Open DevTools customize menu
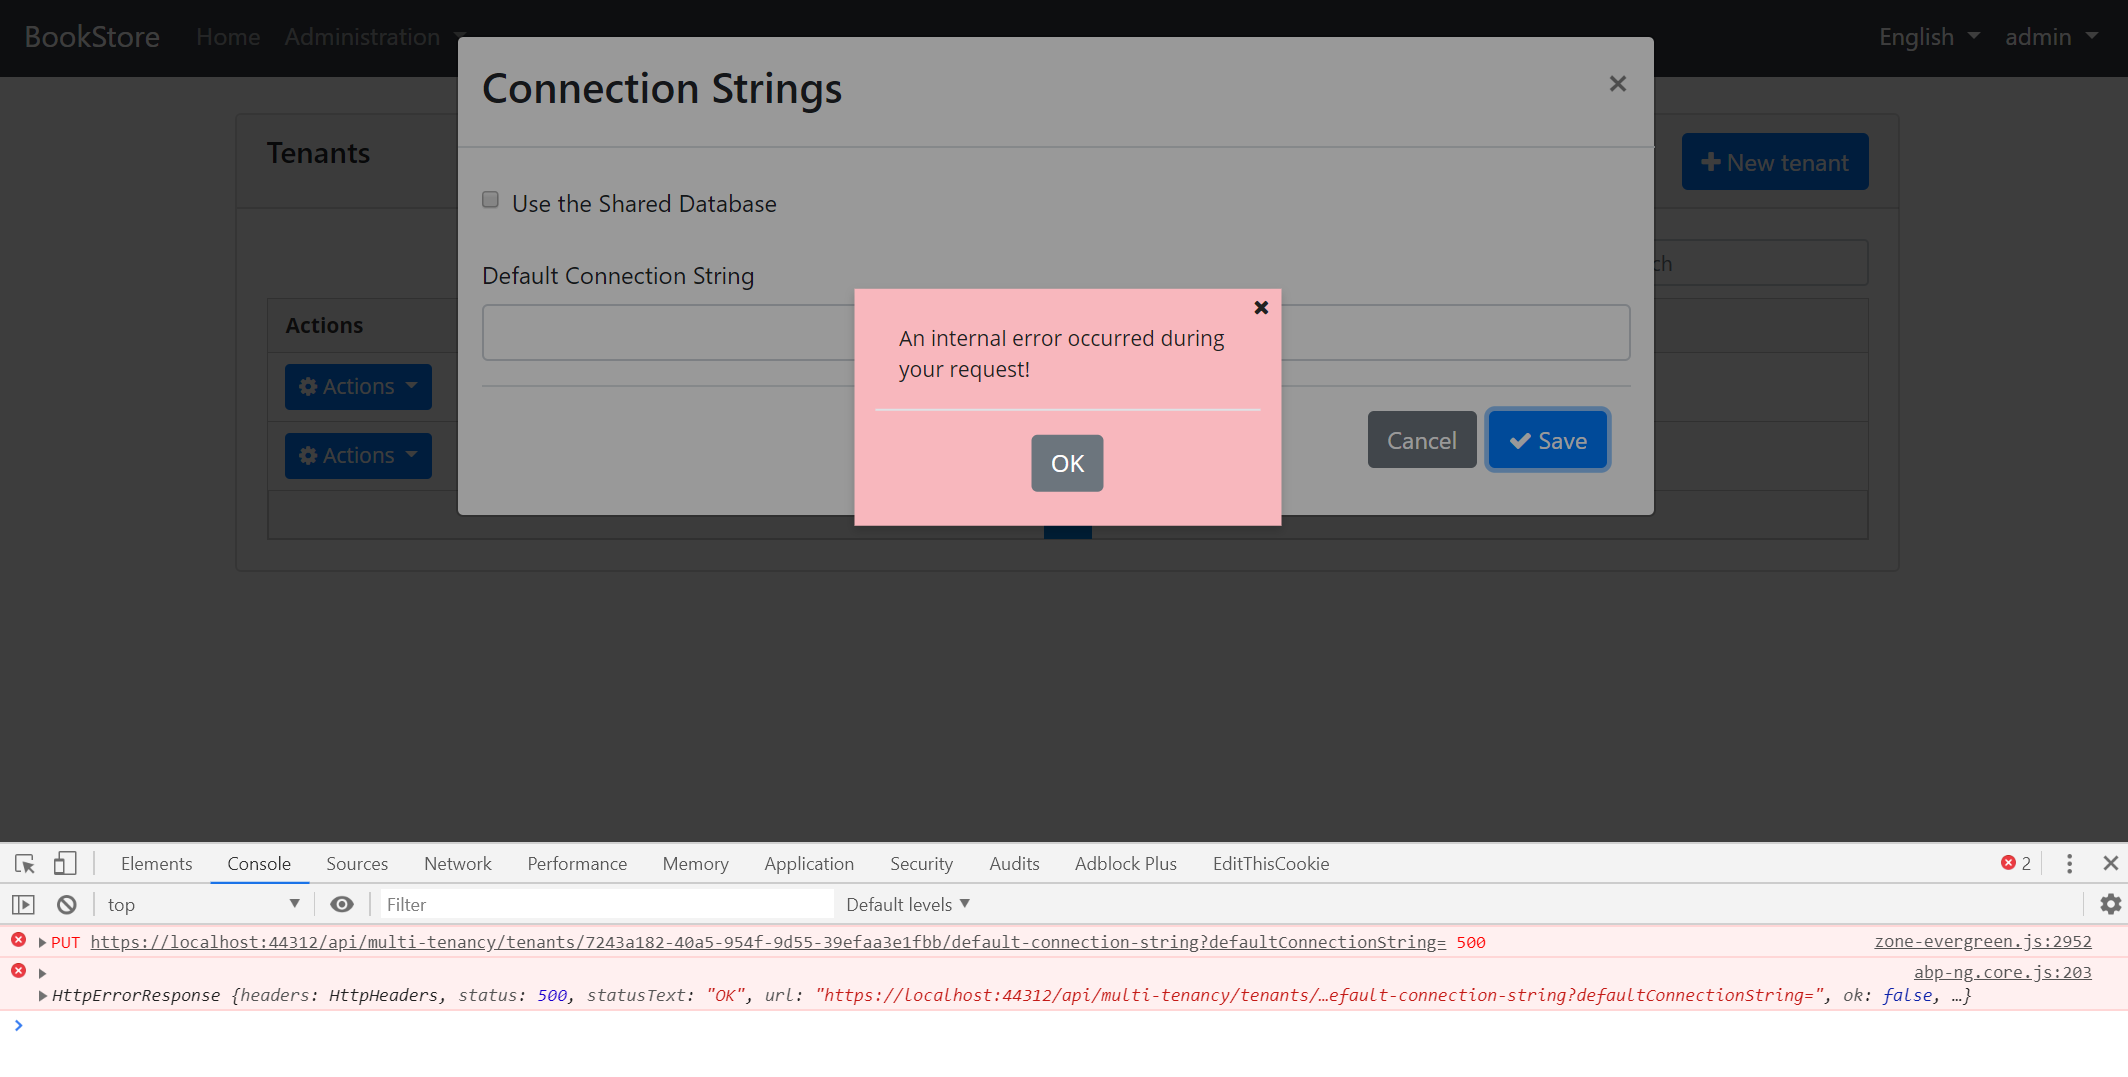The image size is (2128, 1077). (x=2069, y=863)
